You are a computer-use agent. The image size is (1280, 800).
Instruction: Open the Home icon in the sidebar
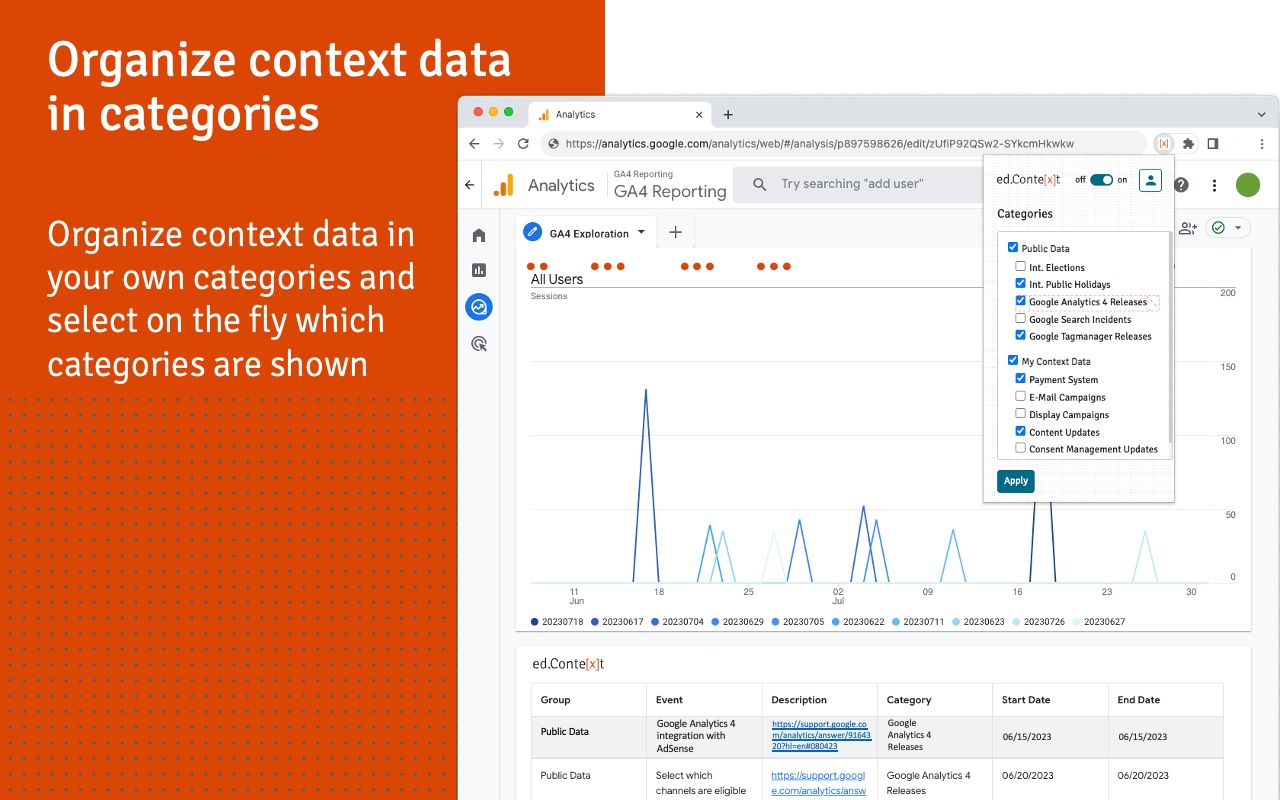479,236
